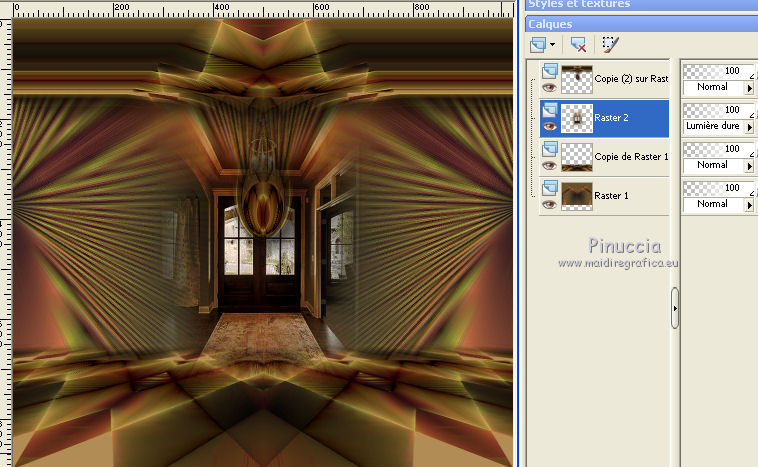Click Normal blend mode of Copie (2) sur Raster
The image size is (758, 467).
pos(714,88)
